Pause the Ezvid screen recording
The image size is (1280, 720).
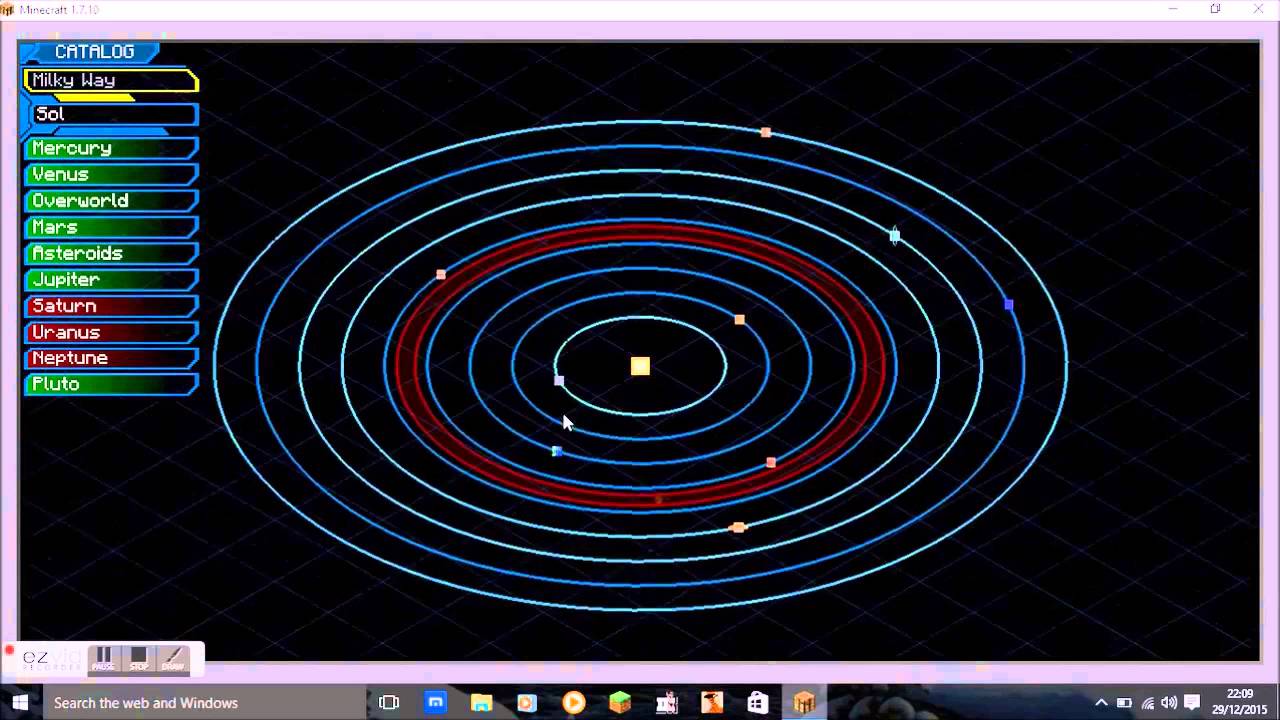coord(103,658)
